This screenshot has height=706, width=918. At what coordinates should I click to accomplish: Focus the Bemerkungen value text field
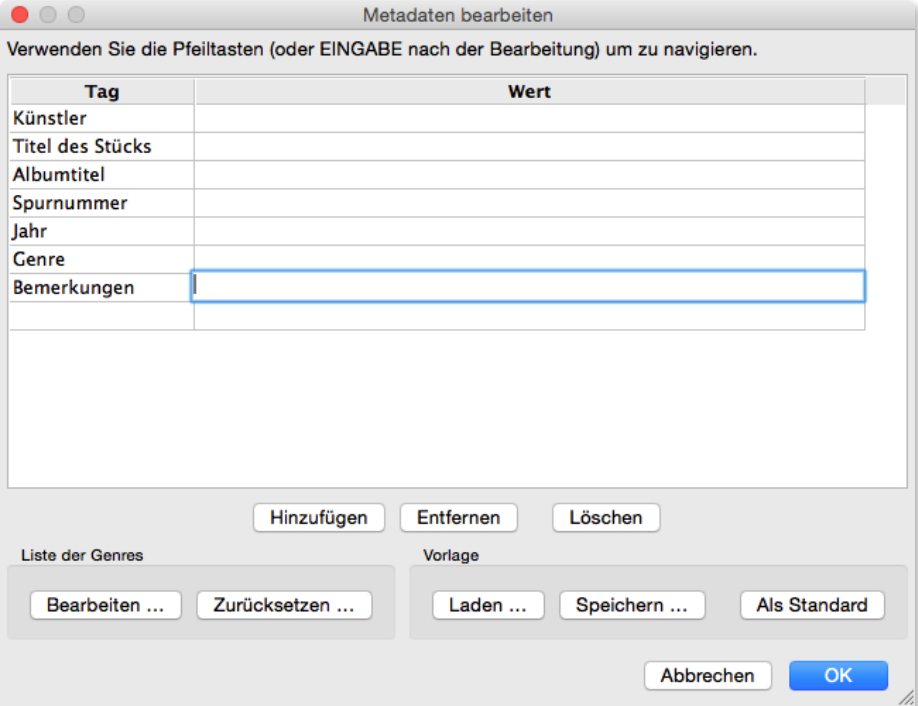click(x=529, y=287)
